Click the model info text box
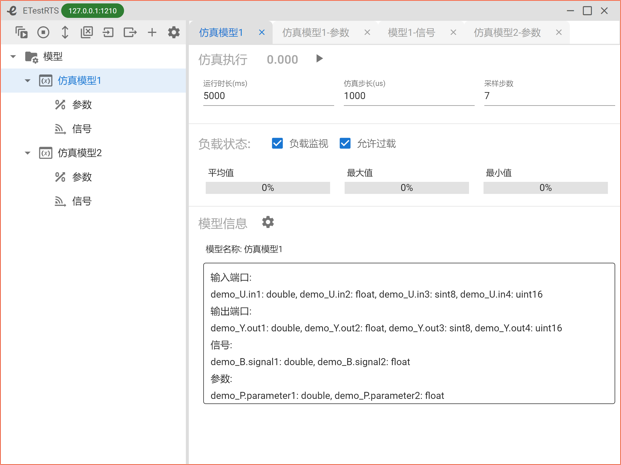 click(x=409, y=334)
